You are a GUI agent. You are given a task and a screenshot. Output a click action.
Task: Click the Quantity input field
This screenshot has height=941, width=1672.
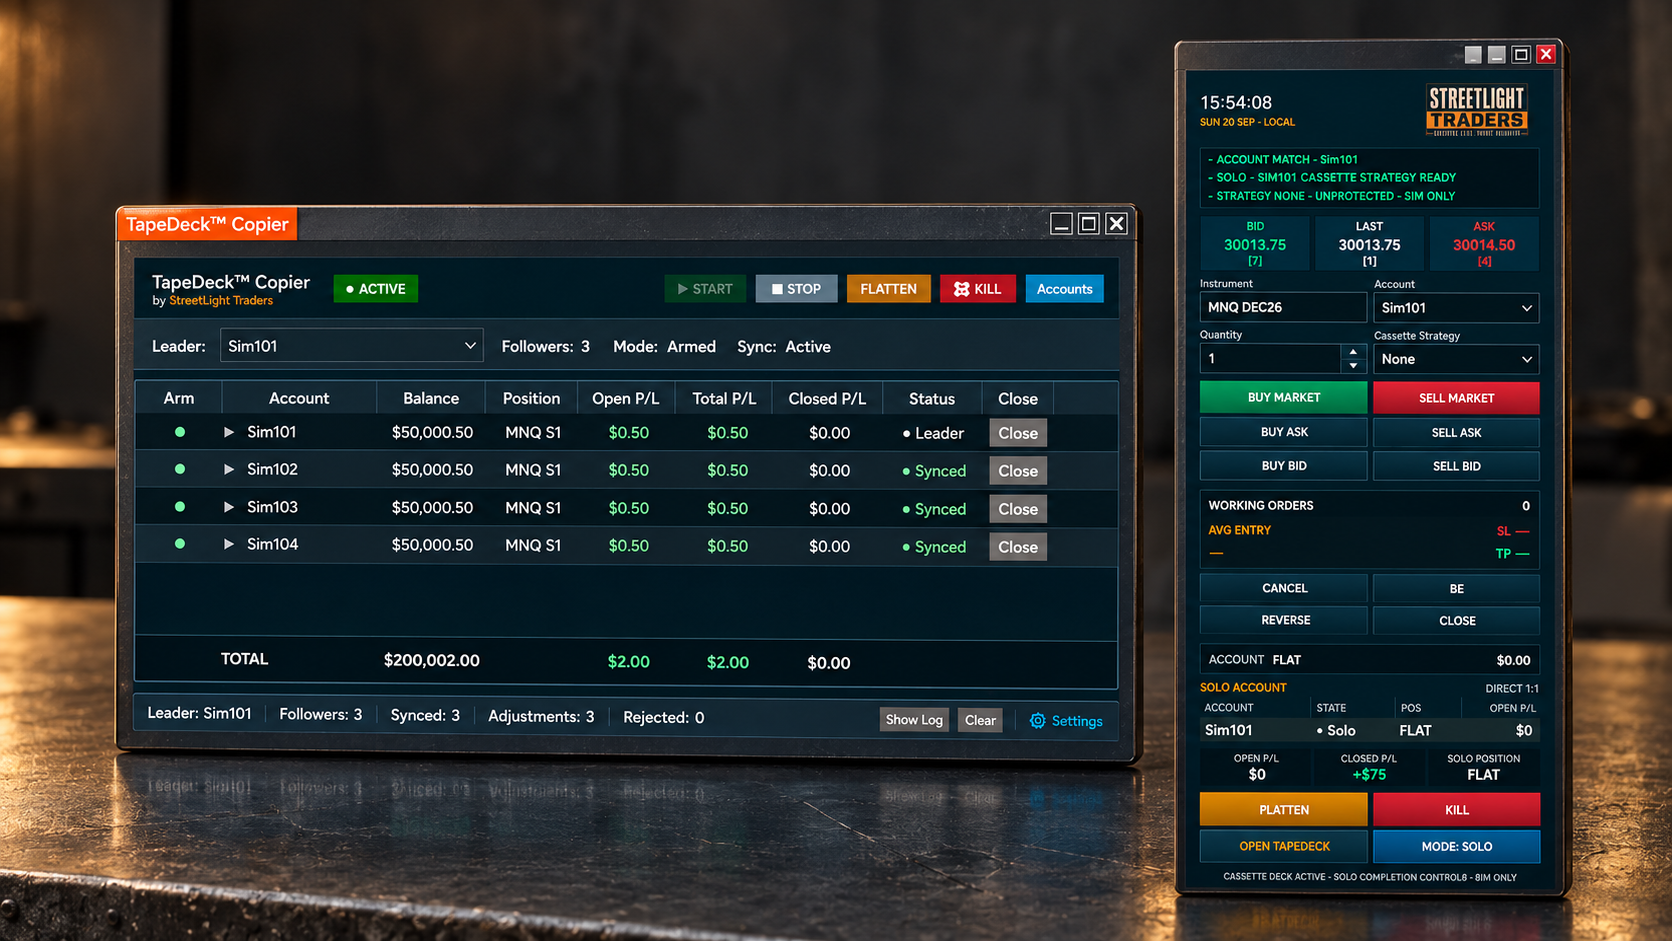point(1270,359)
